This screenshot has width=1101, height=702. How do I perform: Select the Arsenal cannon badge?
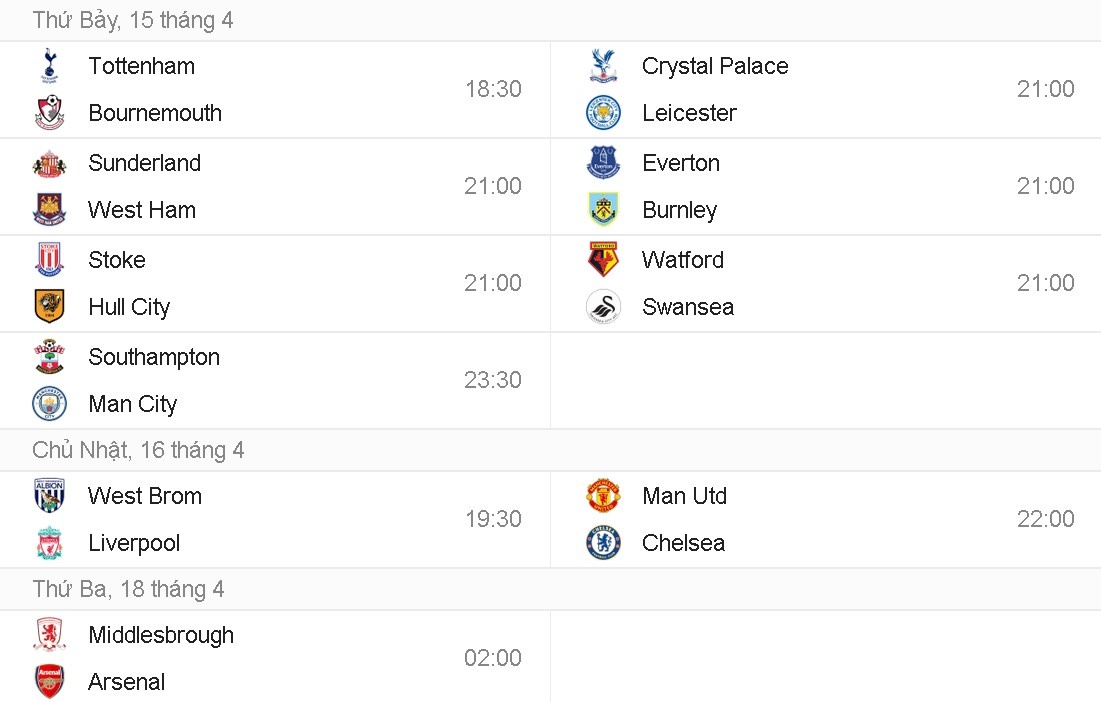[x=49, y=682]
